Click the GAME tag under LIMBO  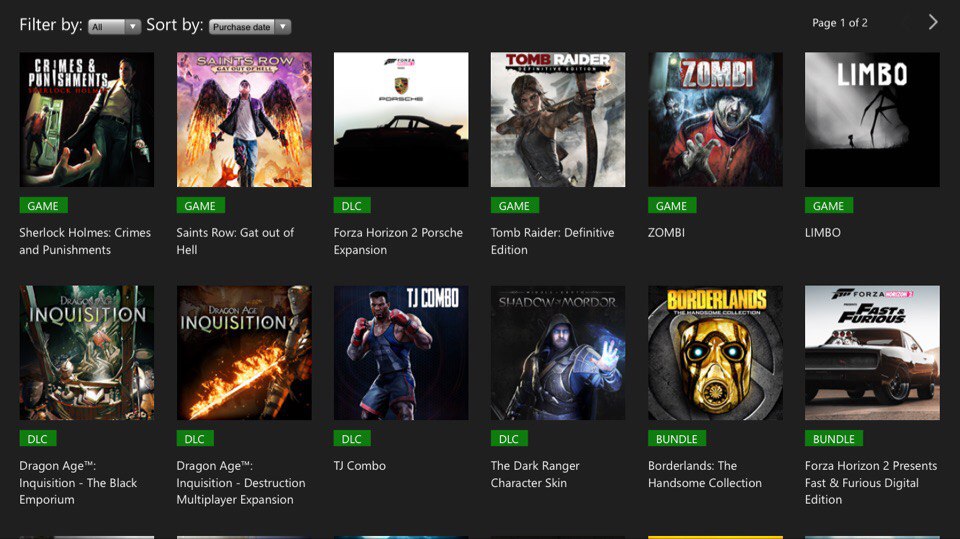[x=828, y=206]
